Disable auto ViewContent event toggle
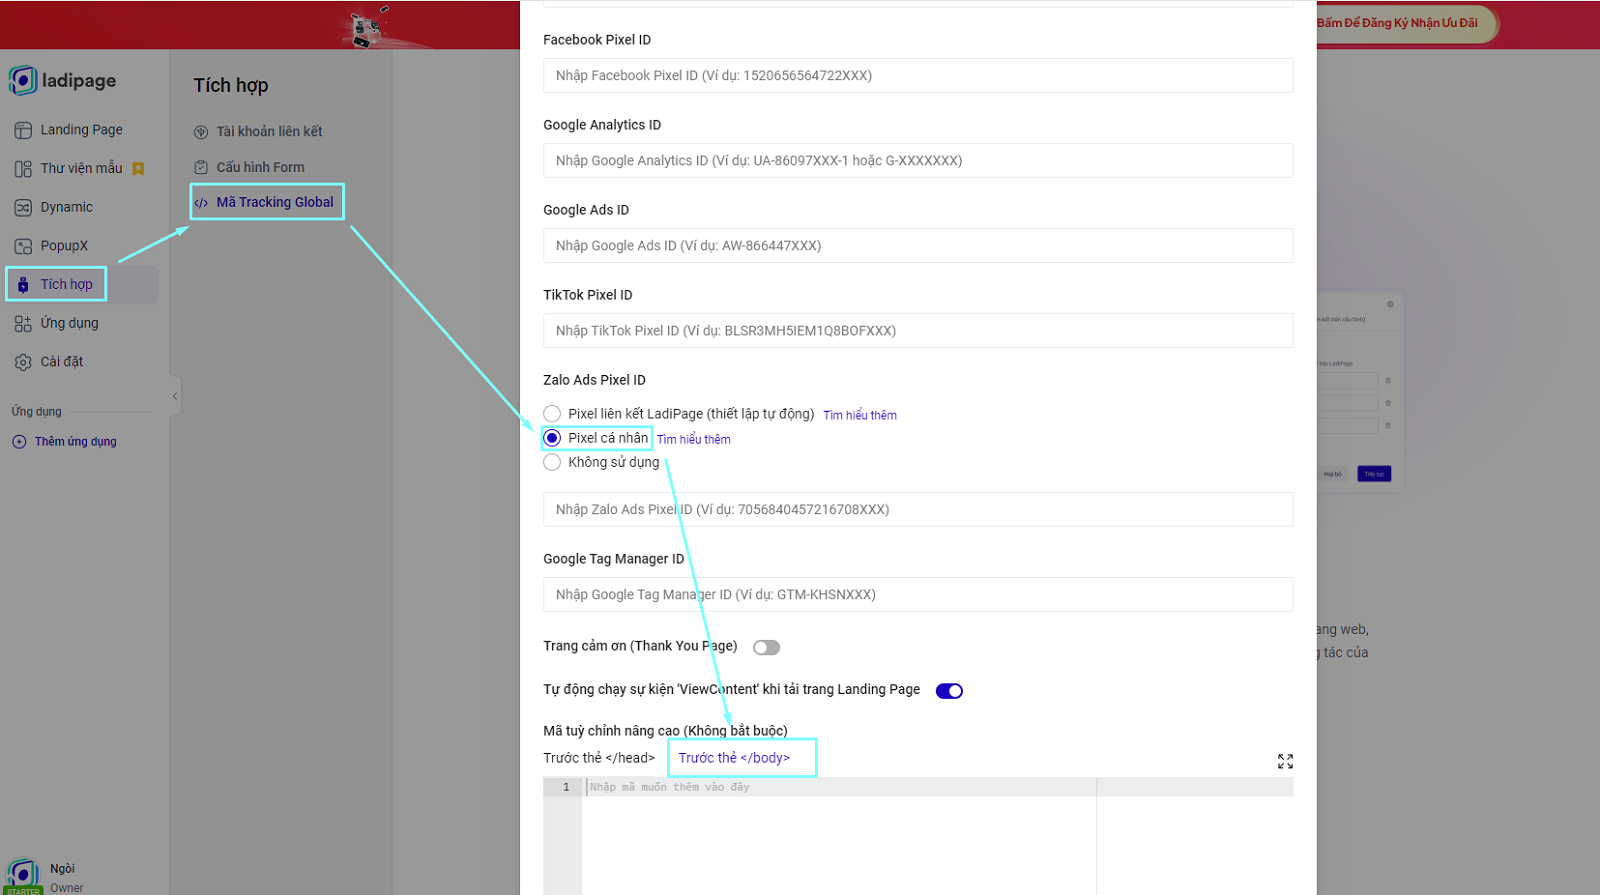 [x=949, y=691]
